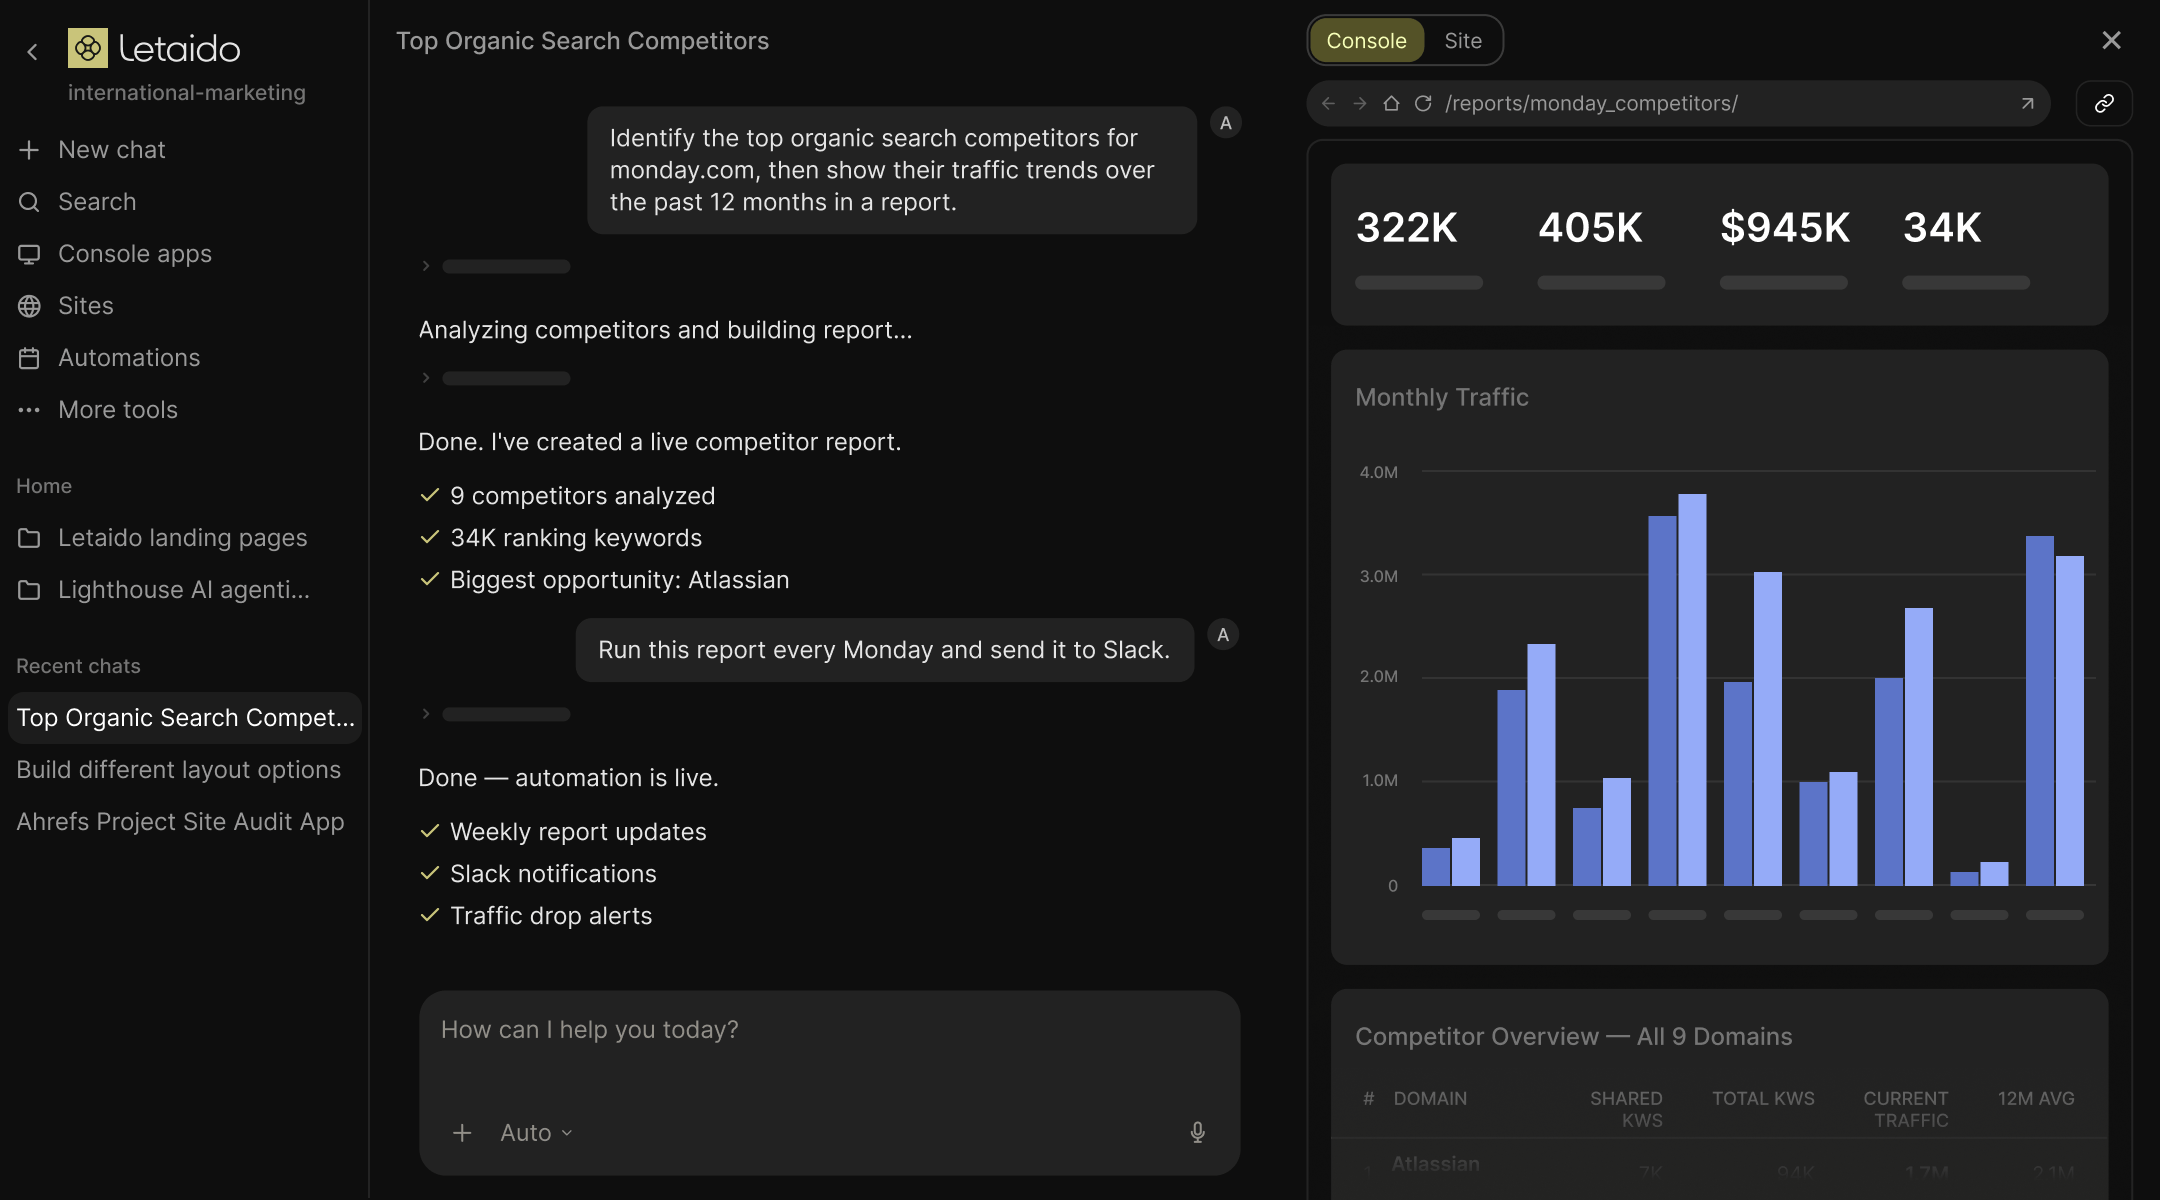Click the SHARED KWS column header

1626,1109
